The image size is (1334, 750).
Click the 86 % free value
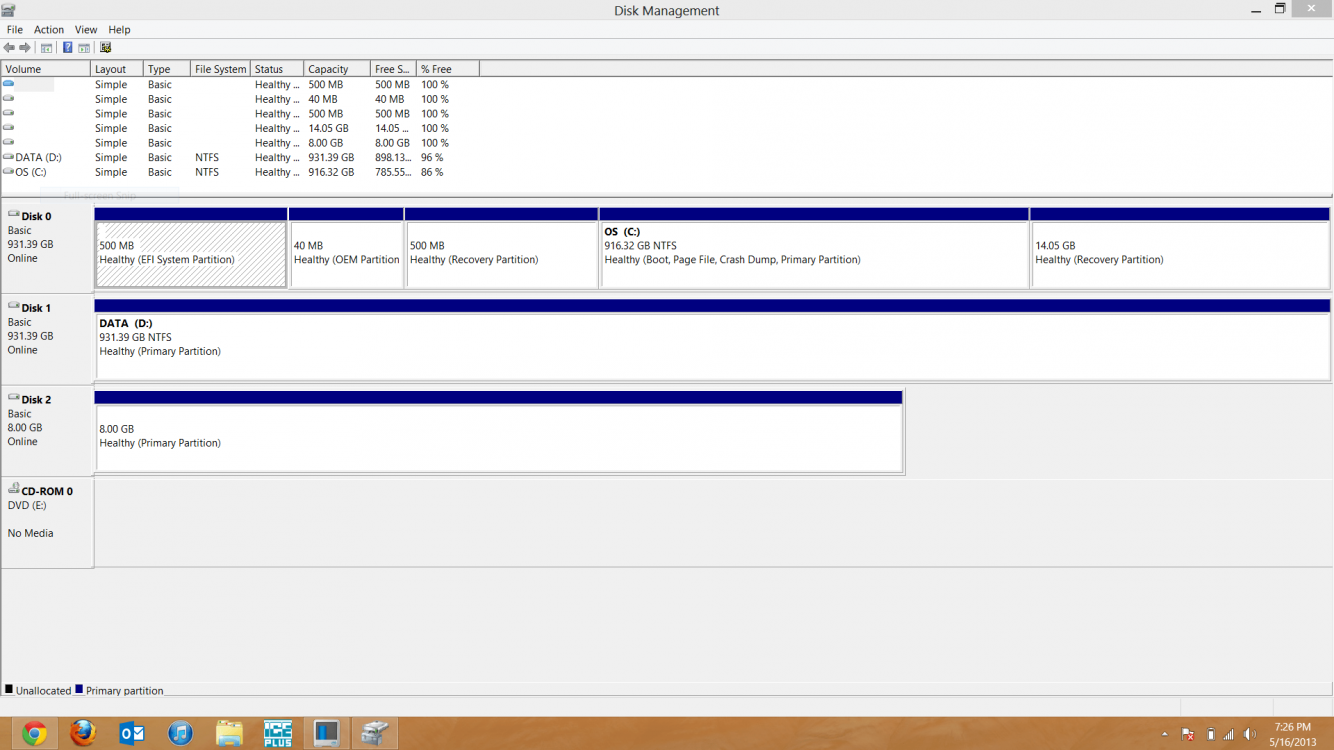click(x=432, y=172)
